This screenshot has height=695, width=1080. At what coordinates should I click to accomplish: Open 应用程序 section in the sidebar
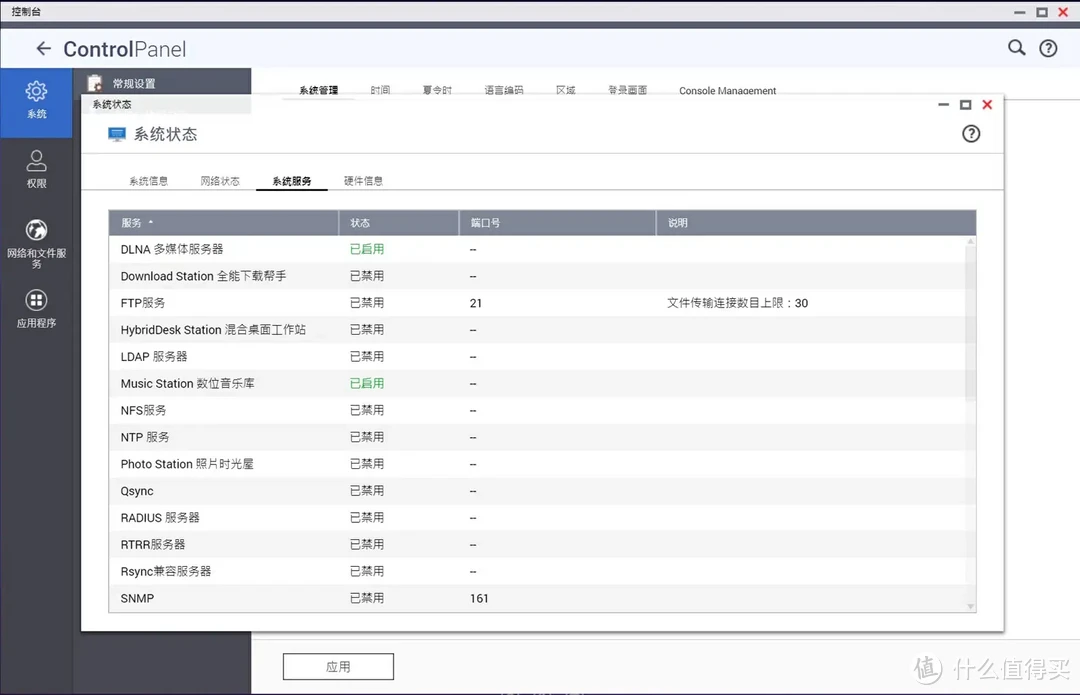[36, 308]
